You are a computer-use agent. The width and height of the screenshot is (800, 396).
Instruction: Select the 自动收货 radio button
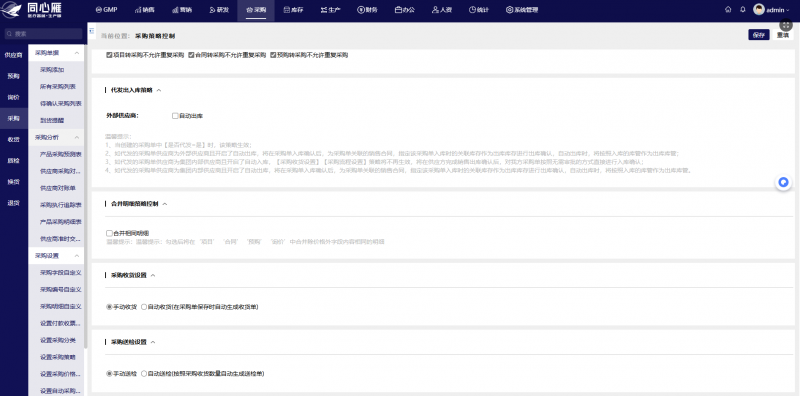[x=144, y=307]
